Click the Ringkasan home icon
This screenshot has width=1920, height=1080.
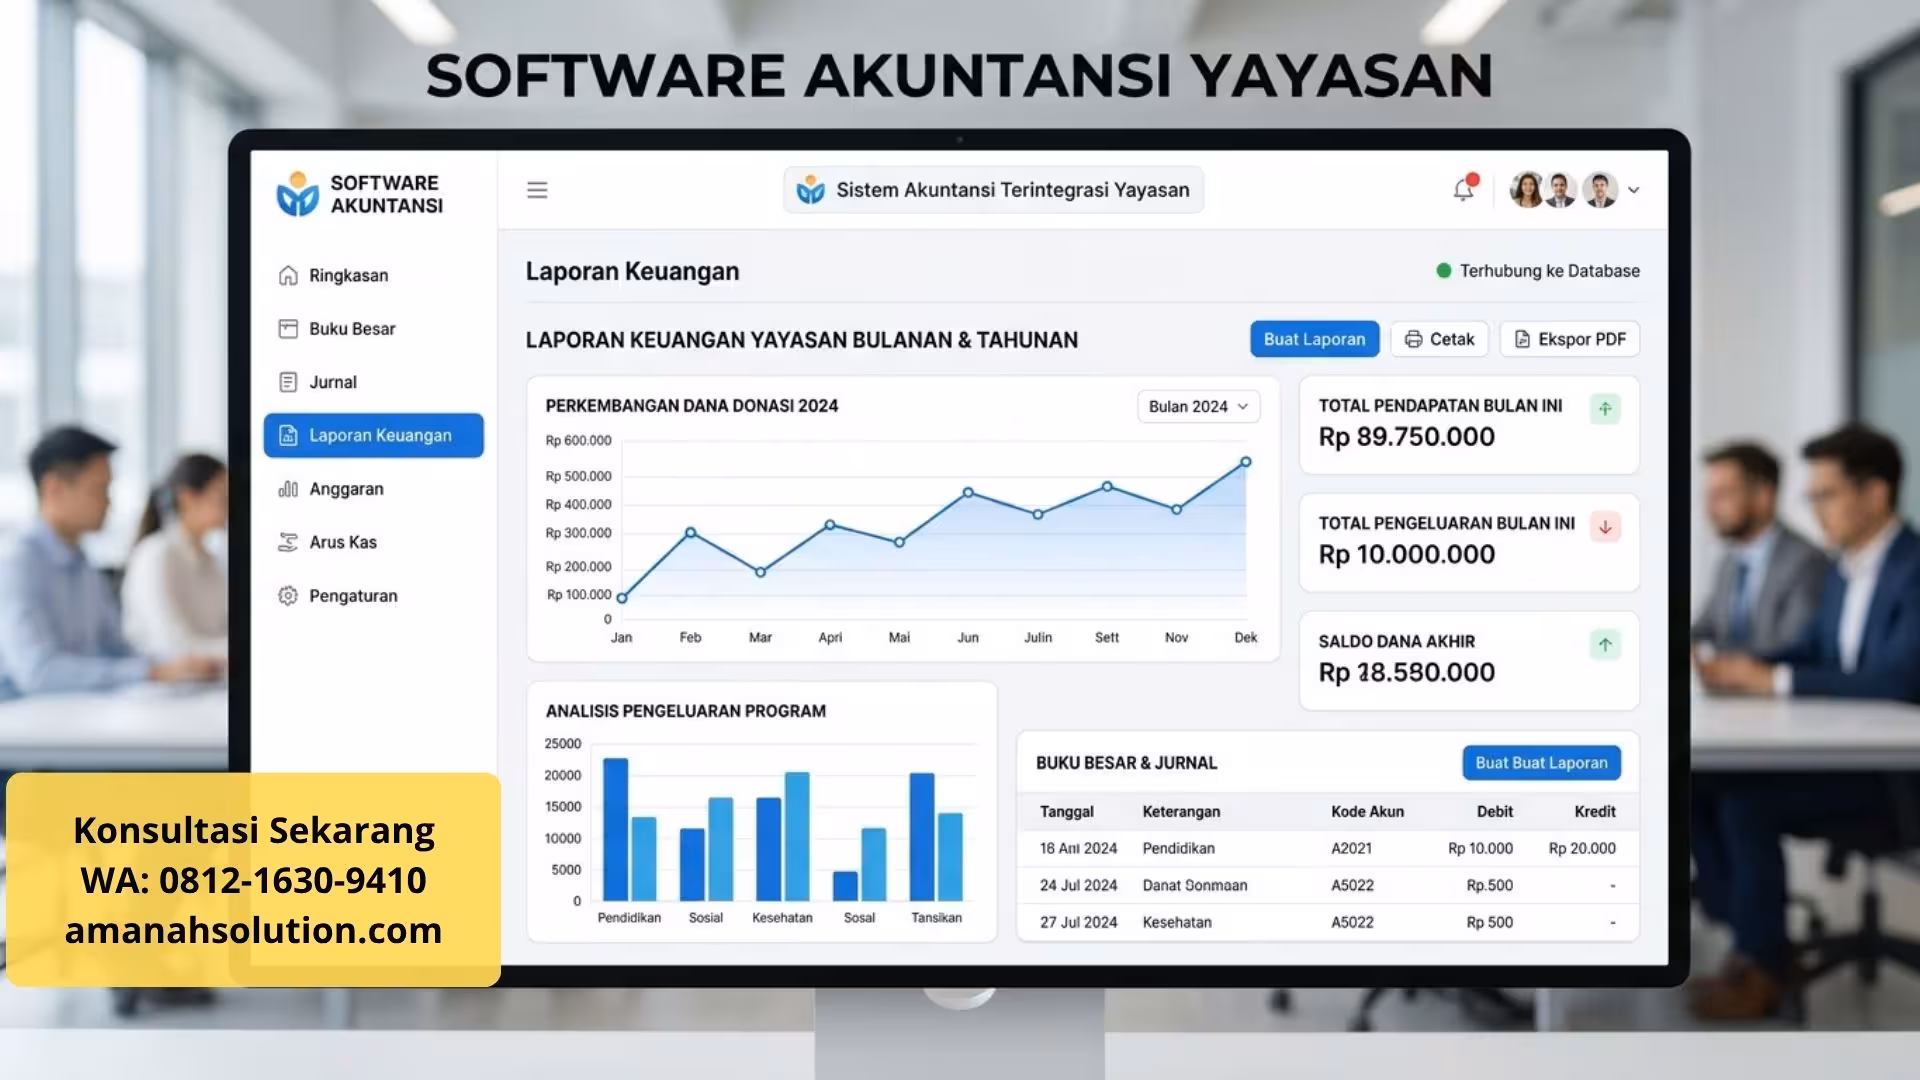pos(288,275)
